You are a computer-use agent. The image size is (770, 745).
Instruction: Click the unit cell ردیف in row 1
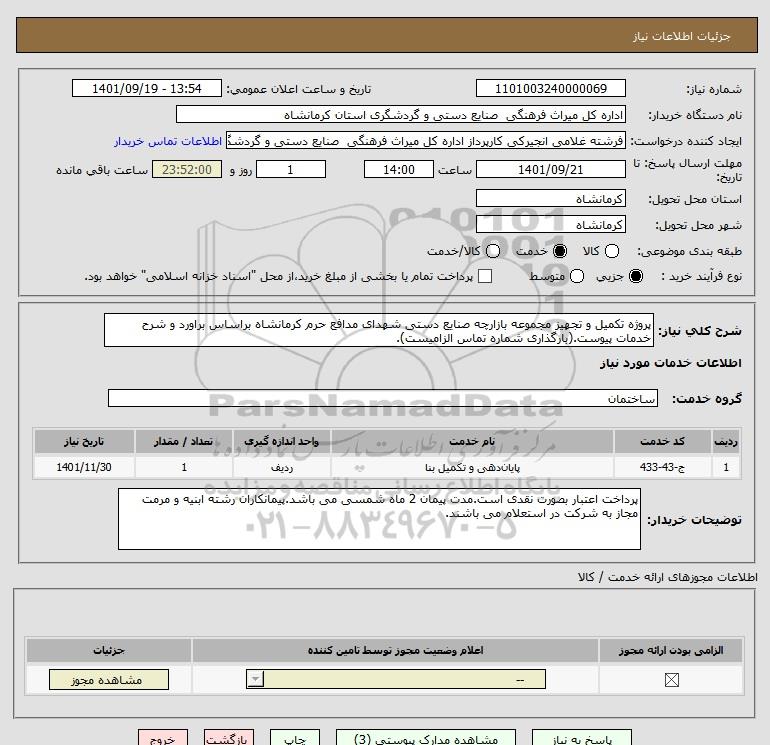tap(281, 467)
